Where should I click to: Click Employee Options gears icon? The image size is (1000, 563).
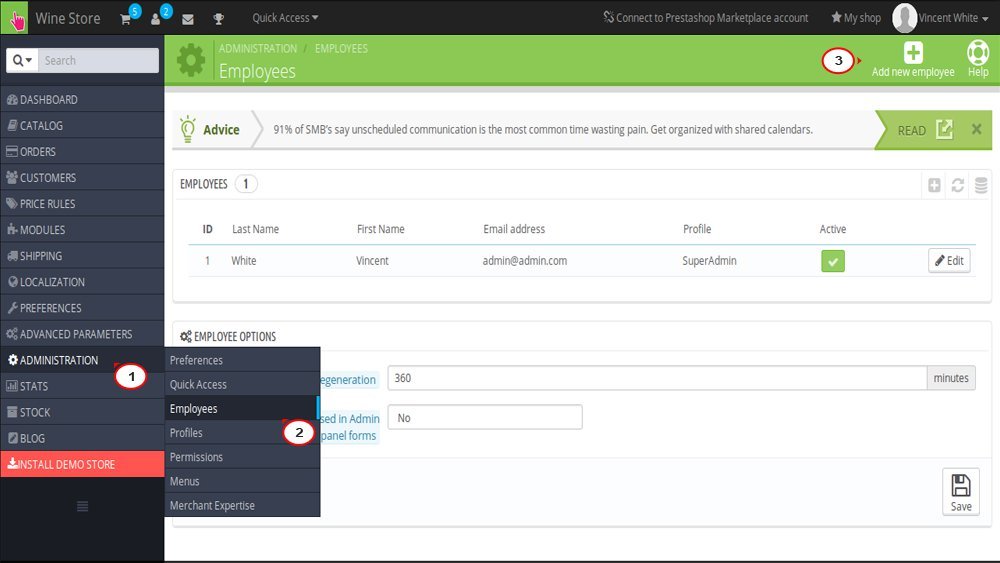click(186, 337)
